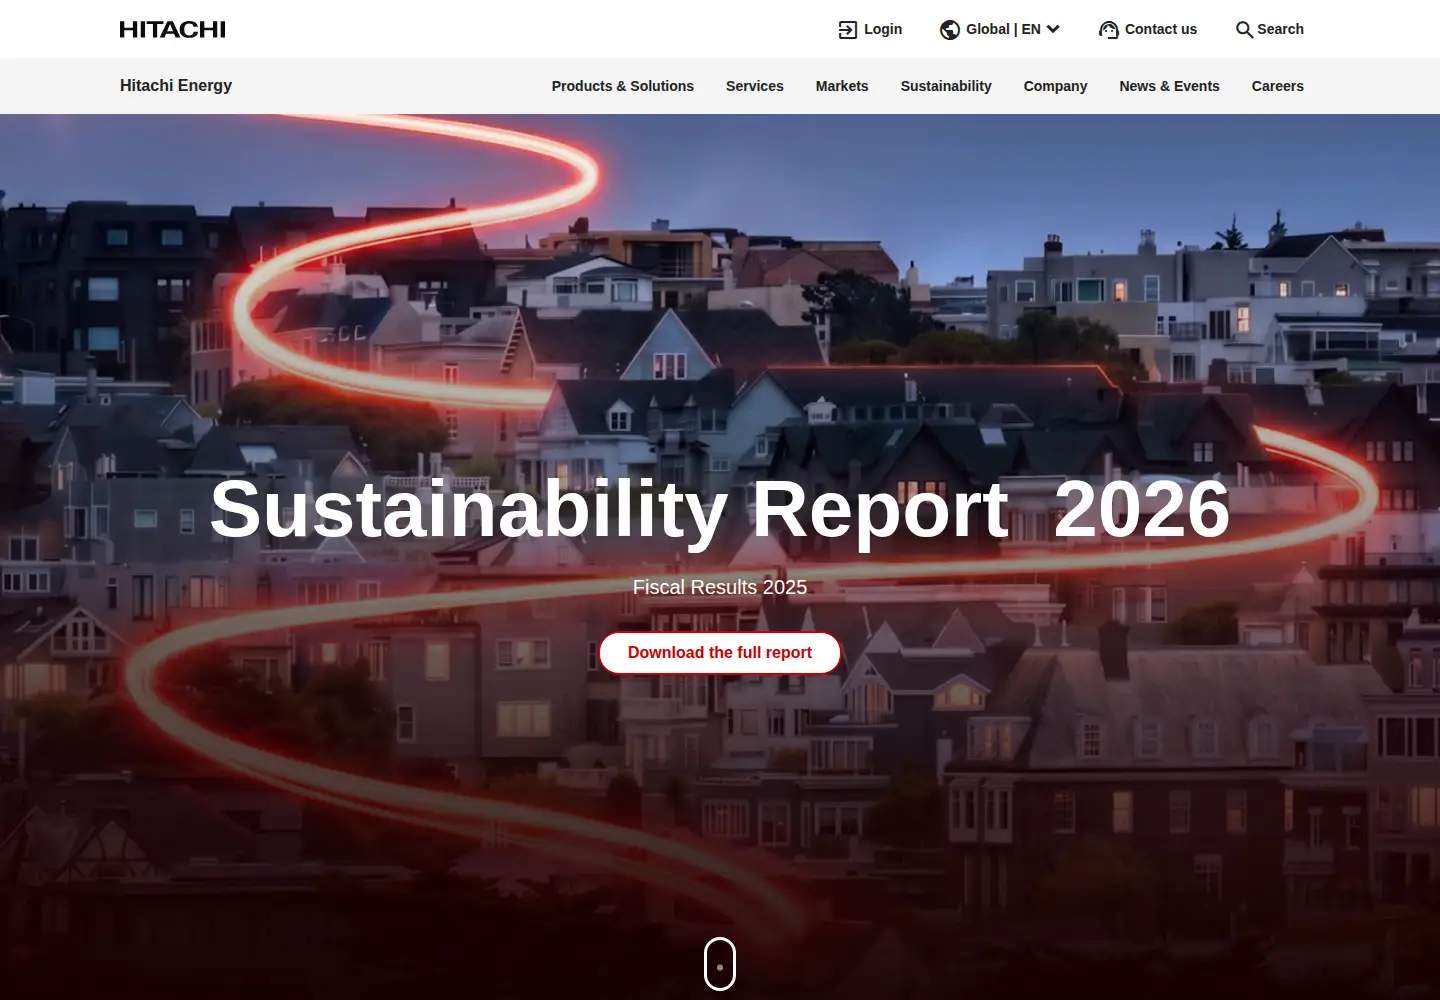Image resolution: width=1440 pixels, height=1000 pixels.
Task: Open the Products & Solutions menu
Action: click(x=623, y=86)
